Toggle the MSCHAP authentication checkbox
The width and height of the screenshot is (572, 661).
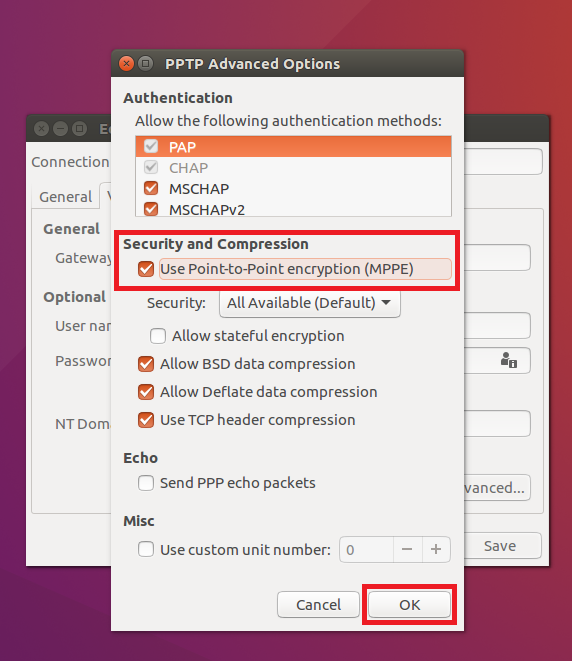151,188
